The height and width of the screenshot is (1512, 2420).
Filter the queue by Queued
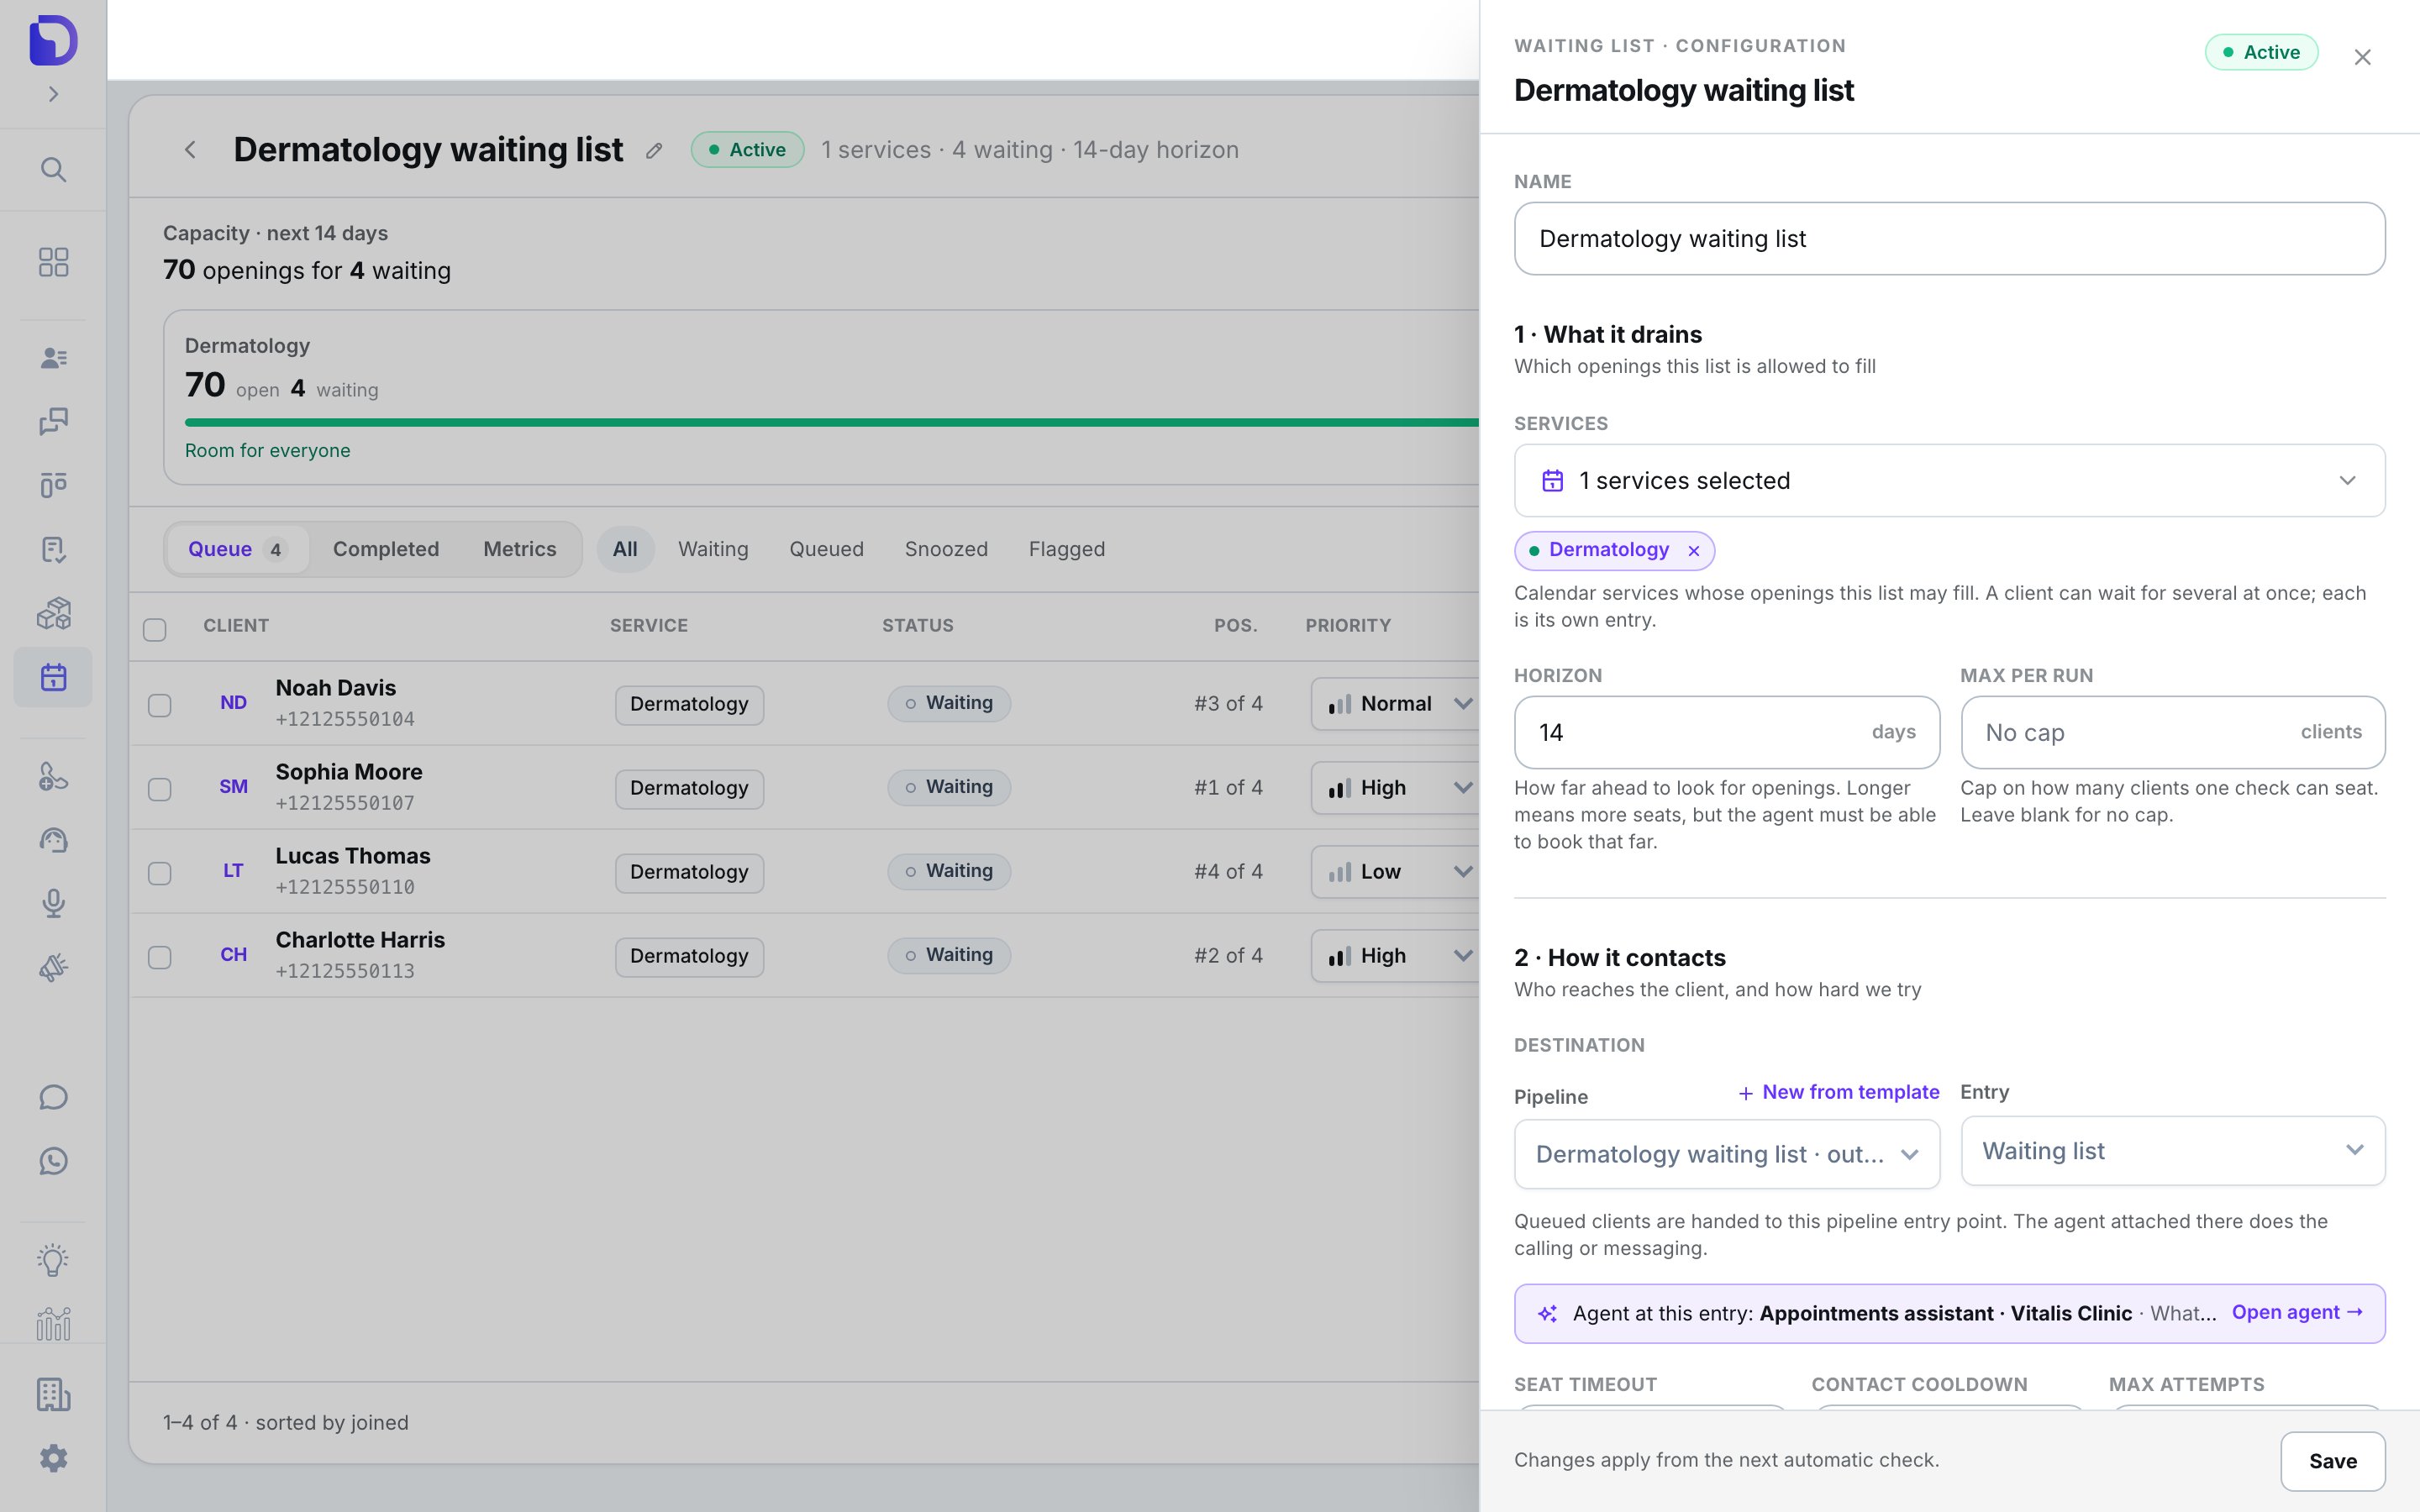click(826, 549)
